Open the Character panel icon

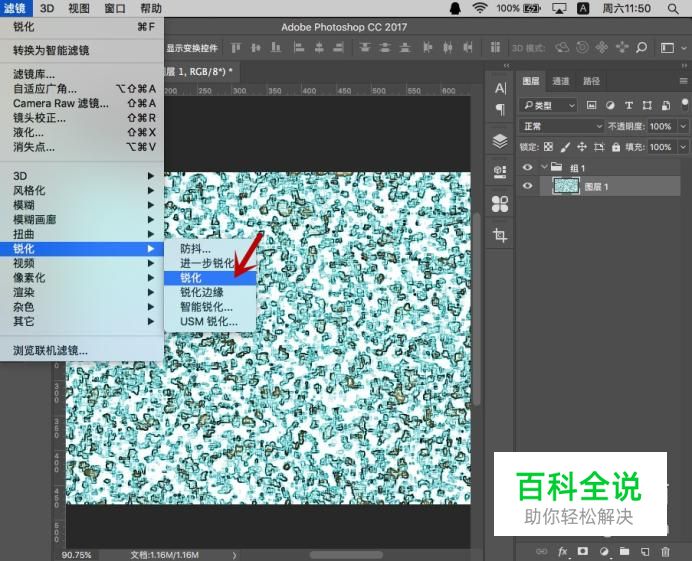[500, 88]
